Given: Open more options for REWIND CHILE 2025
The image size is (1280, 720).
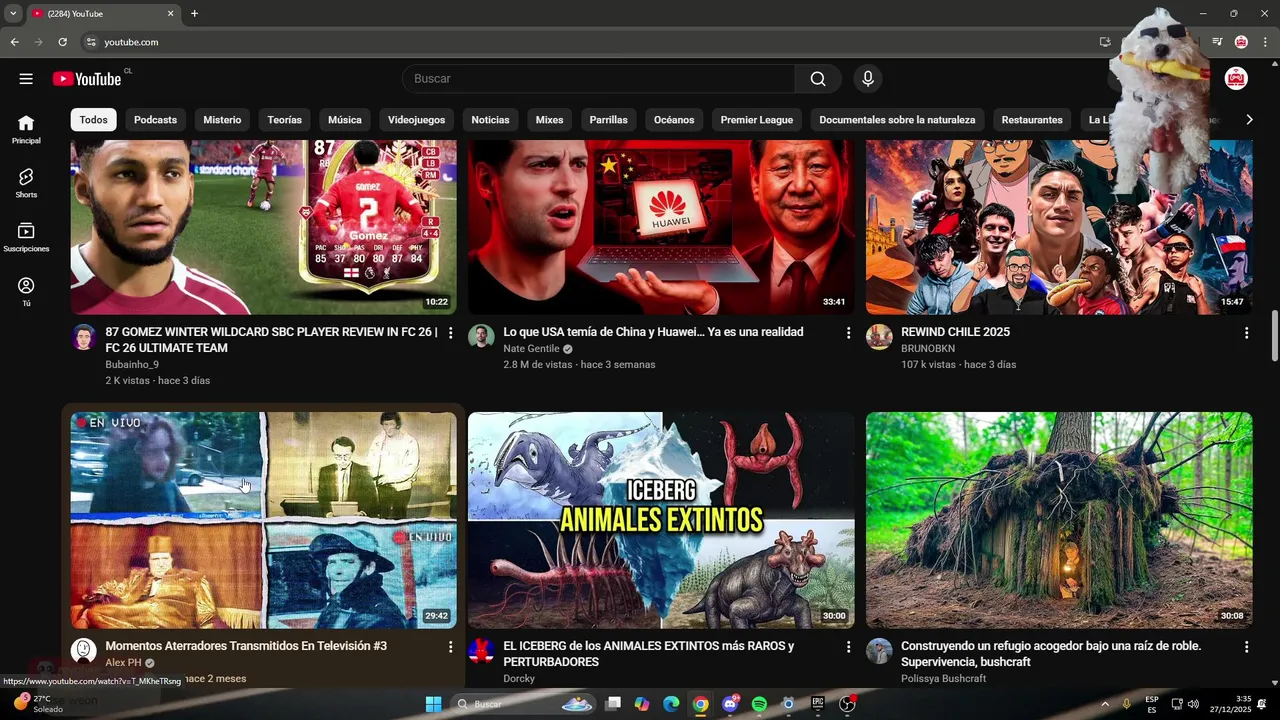Looking at the screenshot, I should point(1246,333).
